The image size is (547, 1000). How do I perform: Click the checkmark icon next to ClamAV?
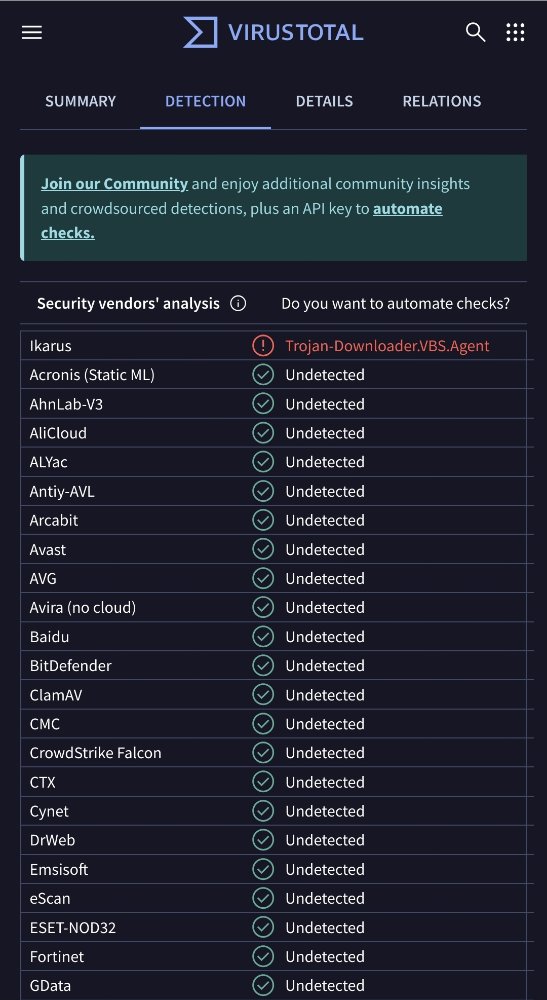[263, 695]
